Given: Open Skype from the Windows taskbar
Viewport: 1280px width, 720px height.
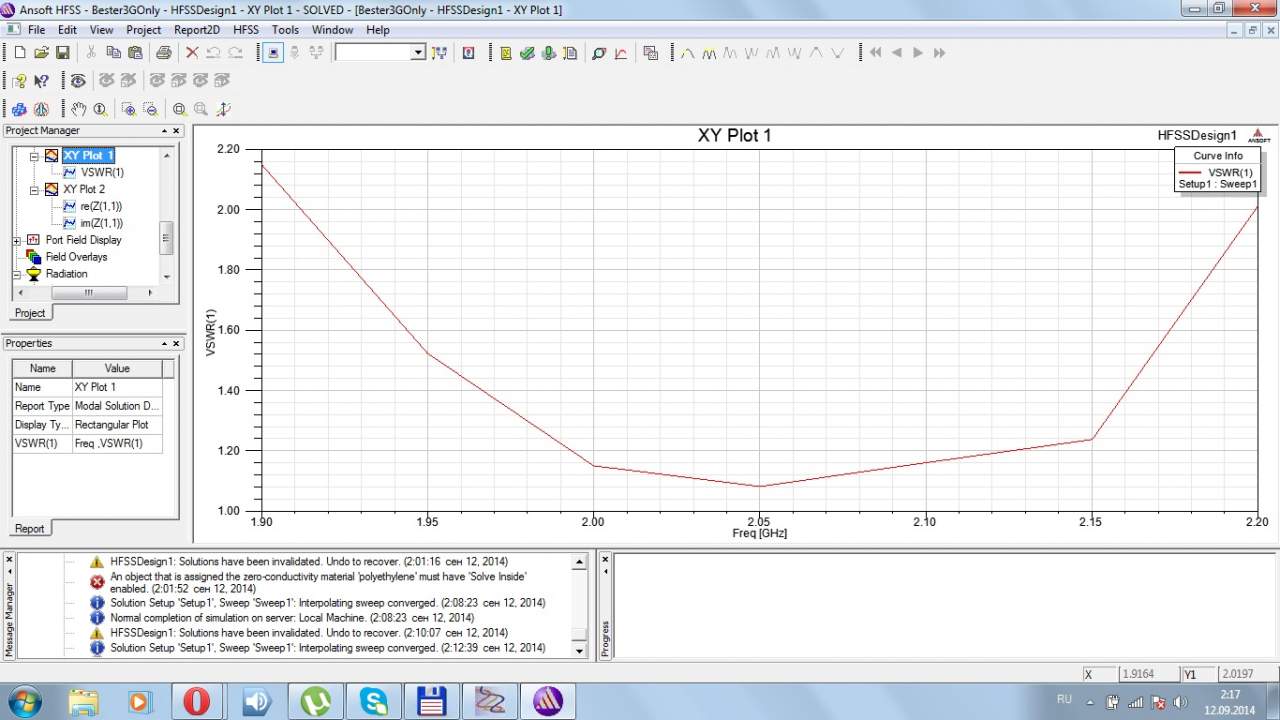Looking at the screenshot, I should pos(375,701).
